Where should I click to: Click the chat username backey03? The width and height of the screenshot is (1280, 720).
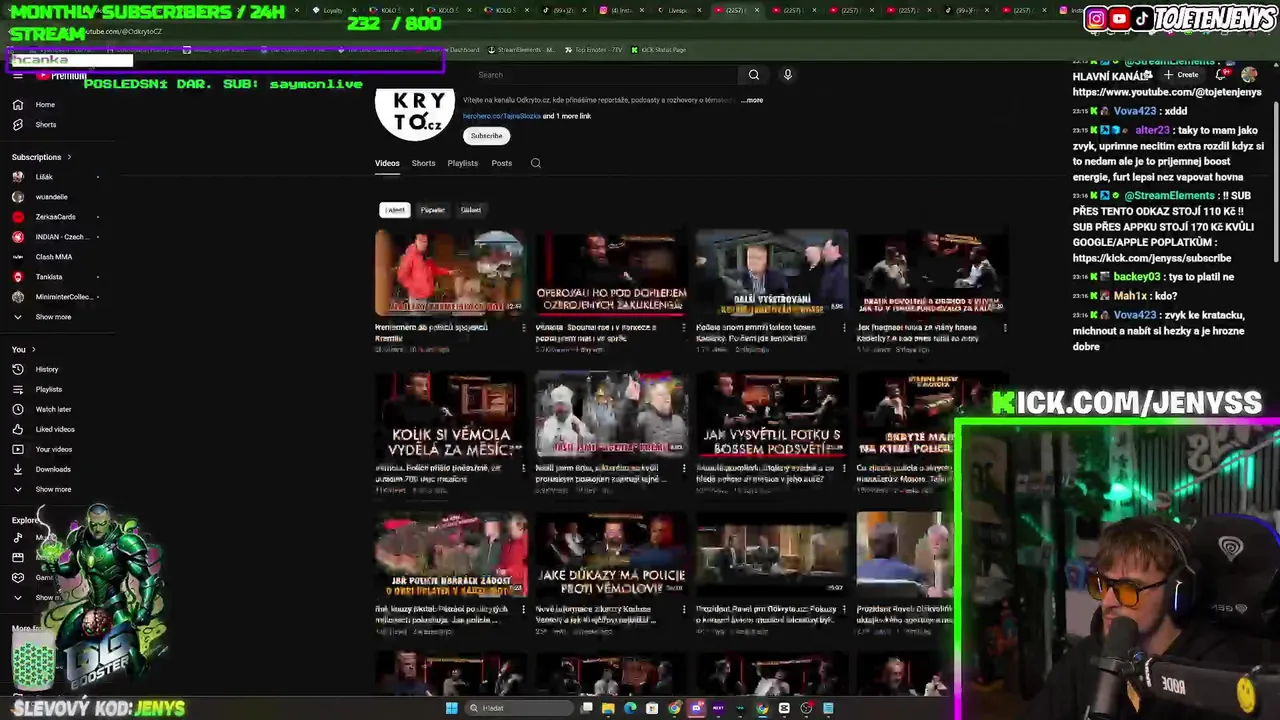pyautogui.click(x=1137, y=277)
